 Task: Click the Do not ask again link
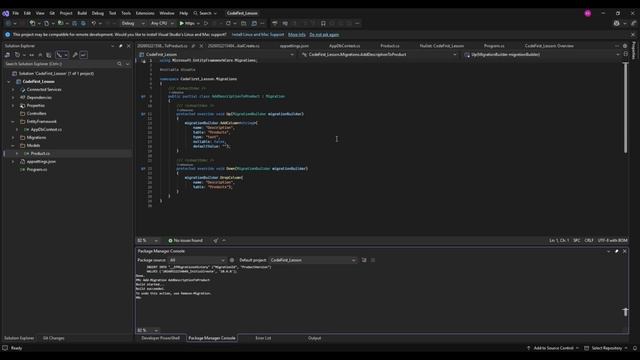(324, 35)
